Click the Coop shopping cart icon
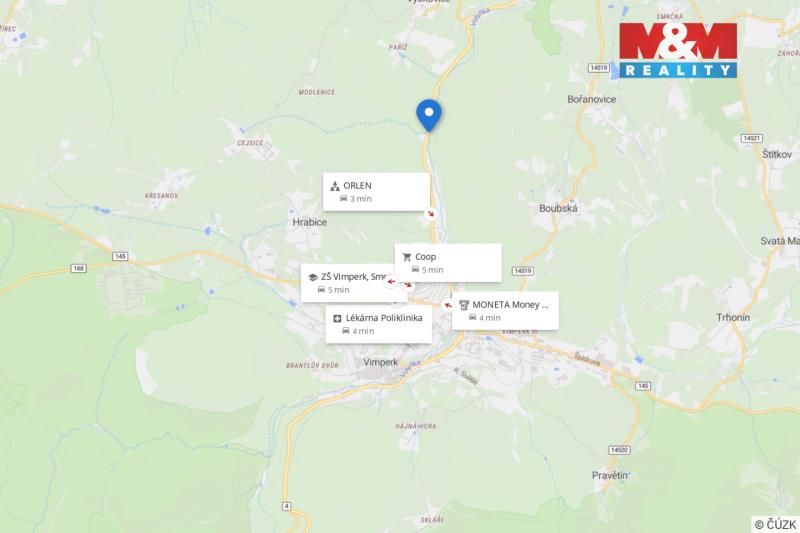The width and height of the screenshot is (800, 533). coord(407,257)
